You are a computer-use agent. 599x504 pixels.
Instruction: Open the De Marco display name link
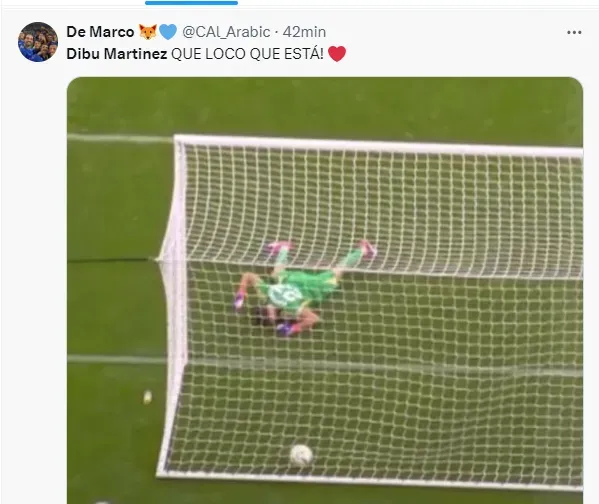[x=100, y=32]
